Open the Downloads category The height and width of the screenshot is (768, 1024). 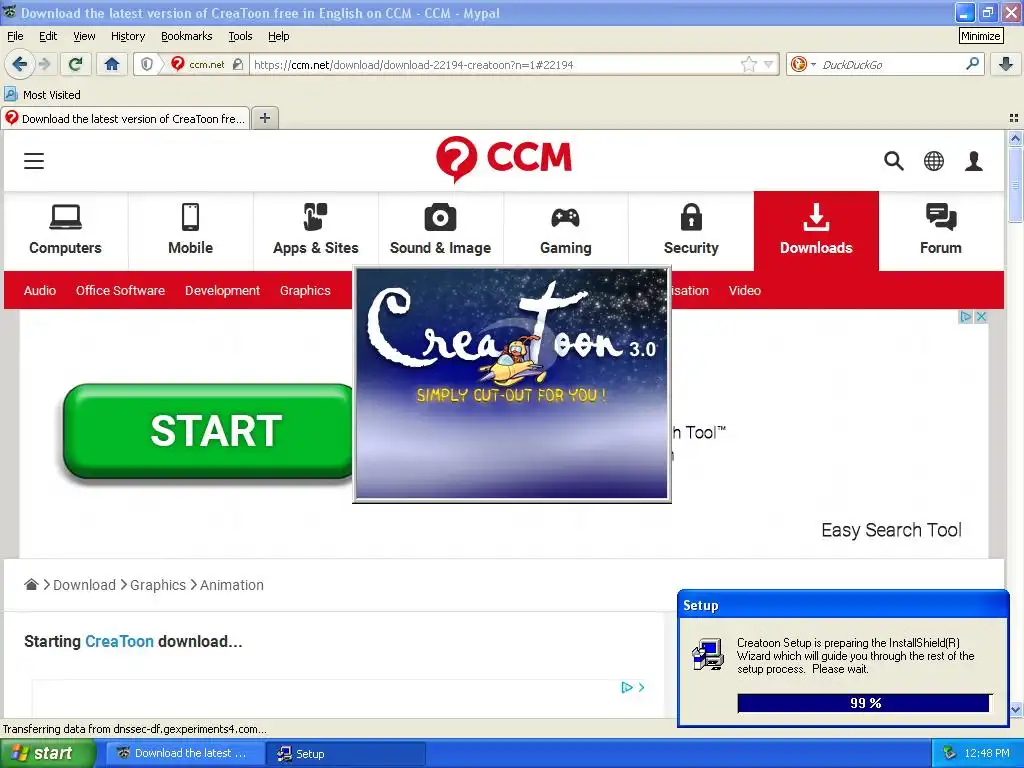pyautogui.click(x=816, y=231)
